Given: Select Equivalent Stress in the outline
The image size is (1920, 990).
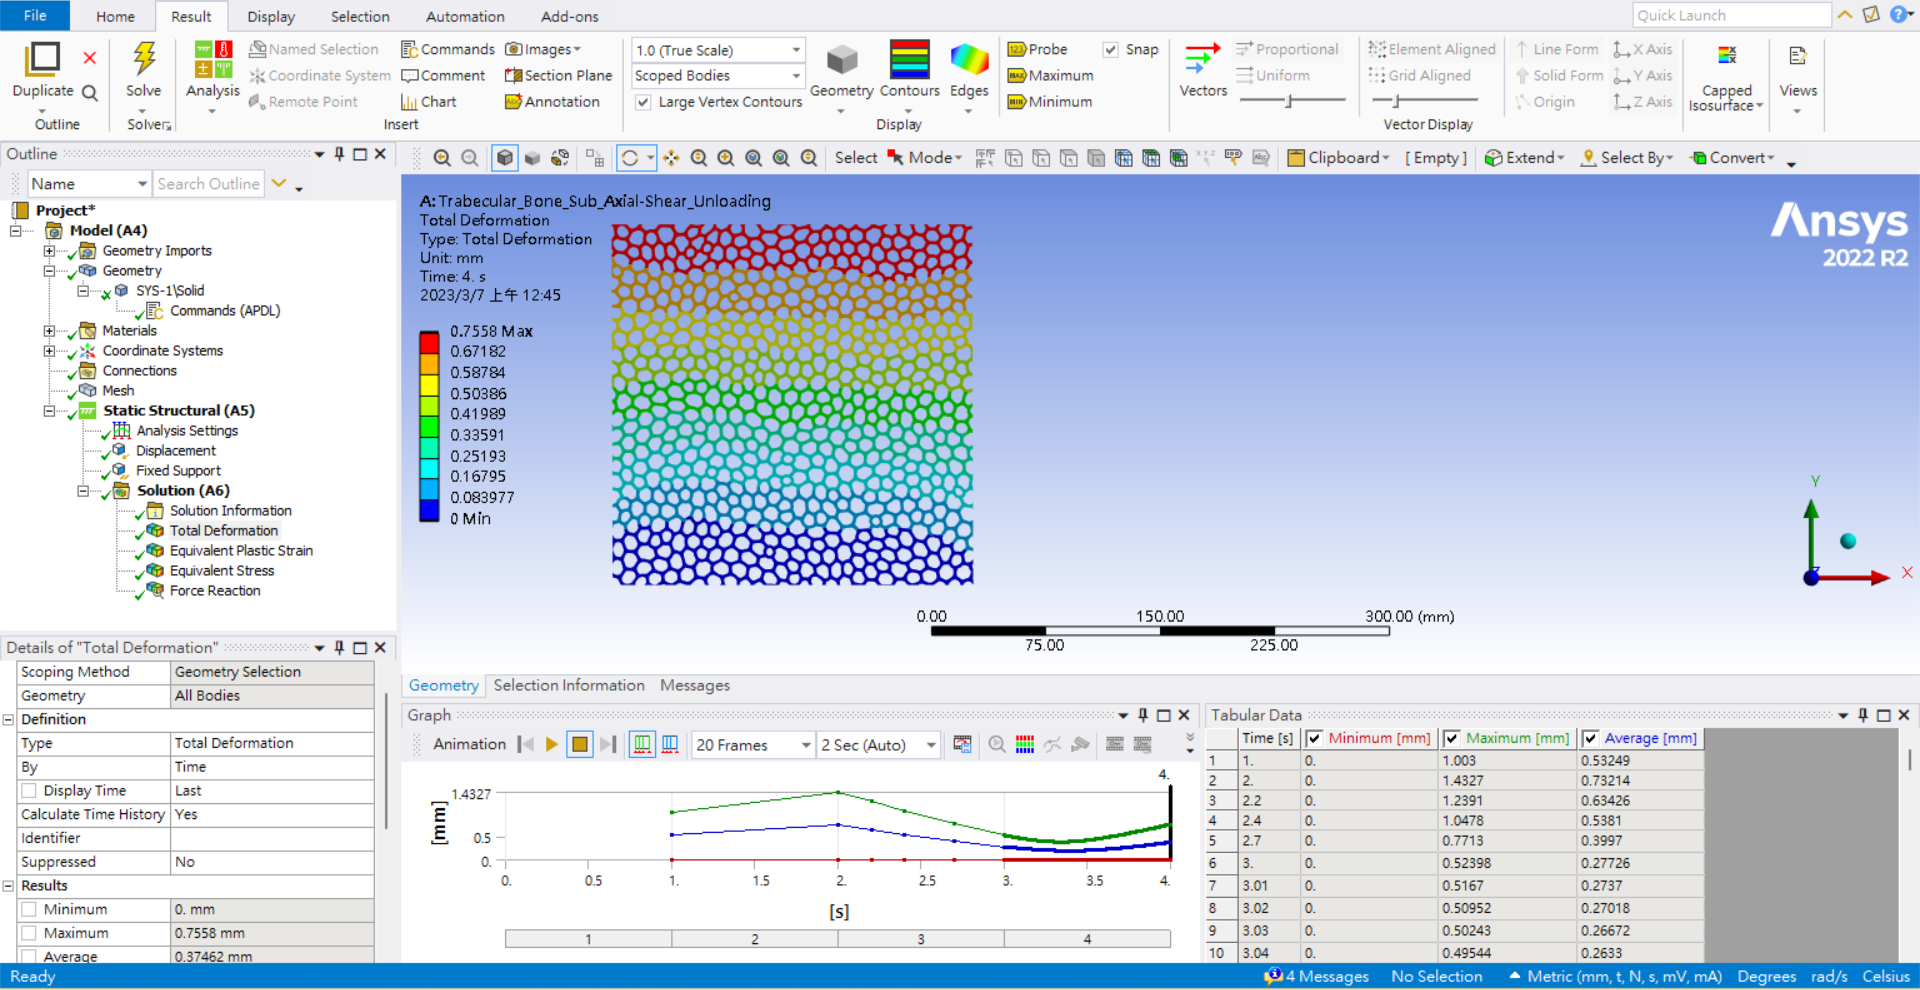Looking at the screenshot, I should pos(221,571).
